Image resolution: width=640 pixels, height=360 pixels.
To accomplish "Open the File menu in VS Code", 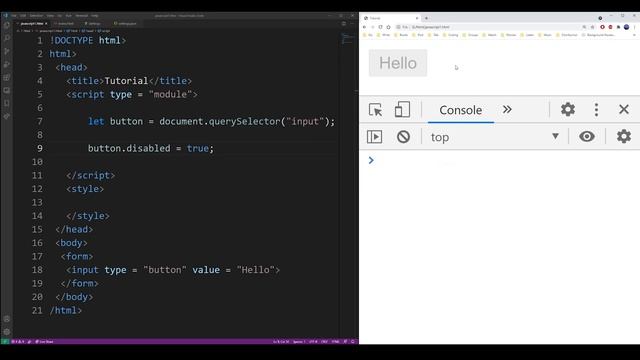I will [x=14, y=16].
